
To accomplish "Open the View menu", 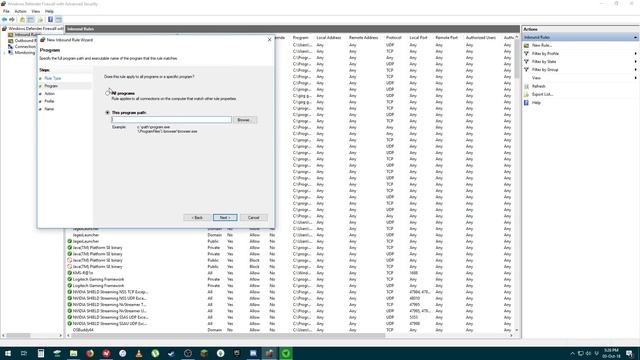I will pyautogui.click(x=36, y=11).
